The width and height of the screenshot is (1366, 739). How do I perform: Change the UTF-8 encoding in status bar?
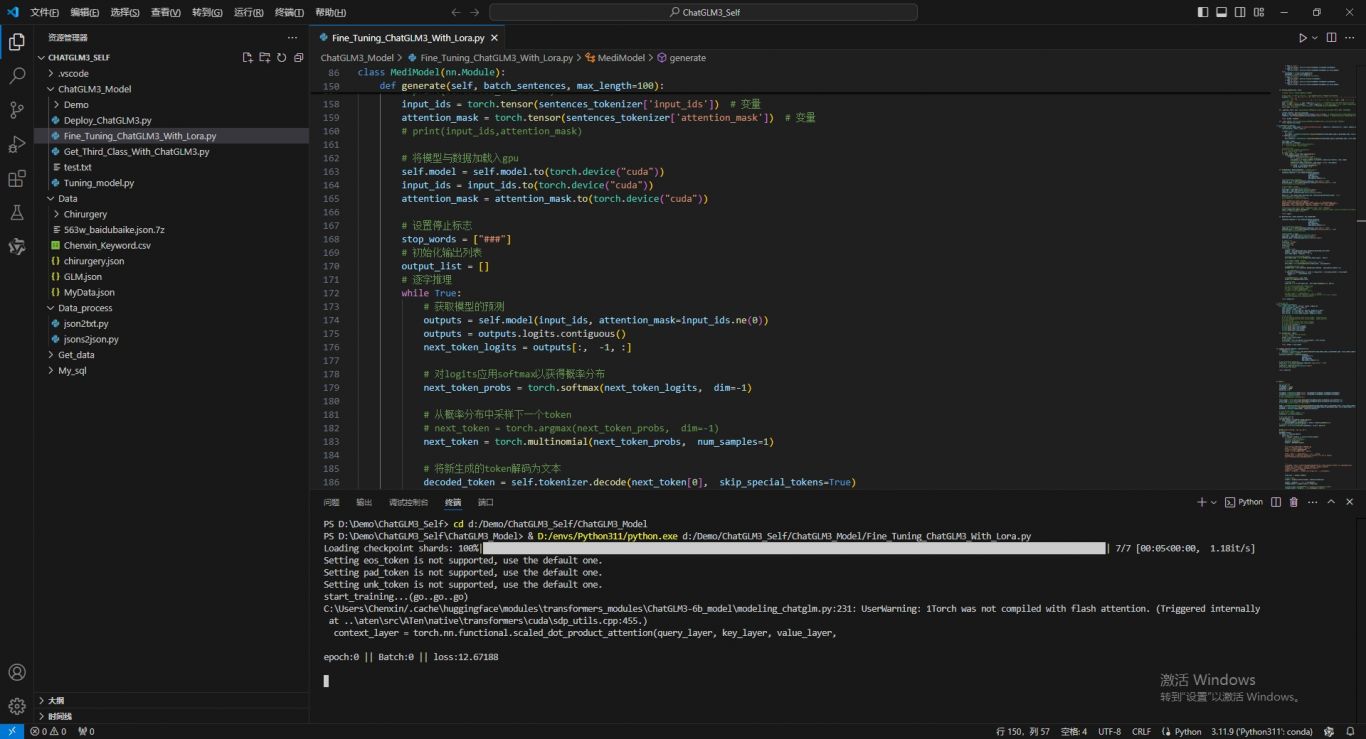1109,731
